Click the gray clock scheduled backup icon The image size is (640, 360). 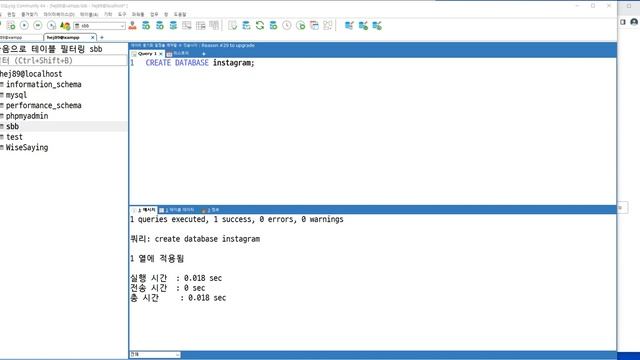(287, 26)
